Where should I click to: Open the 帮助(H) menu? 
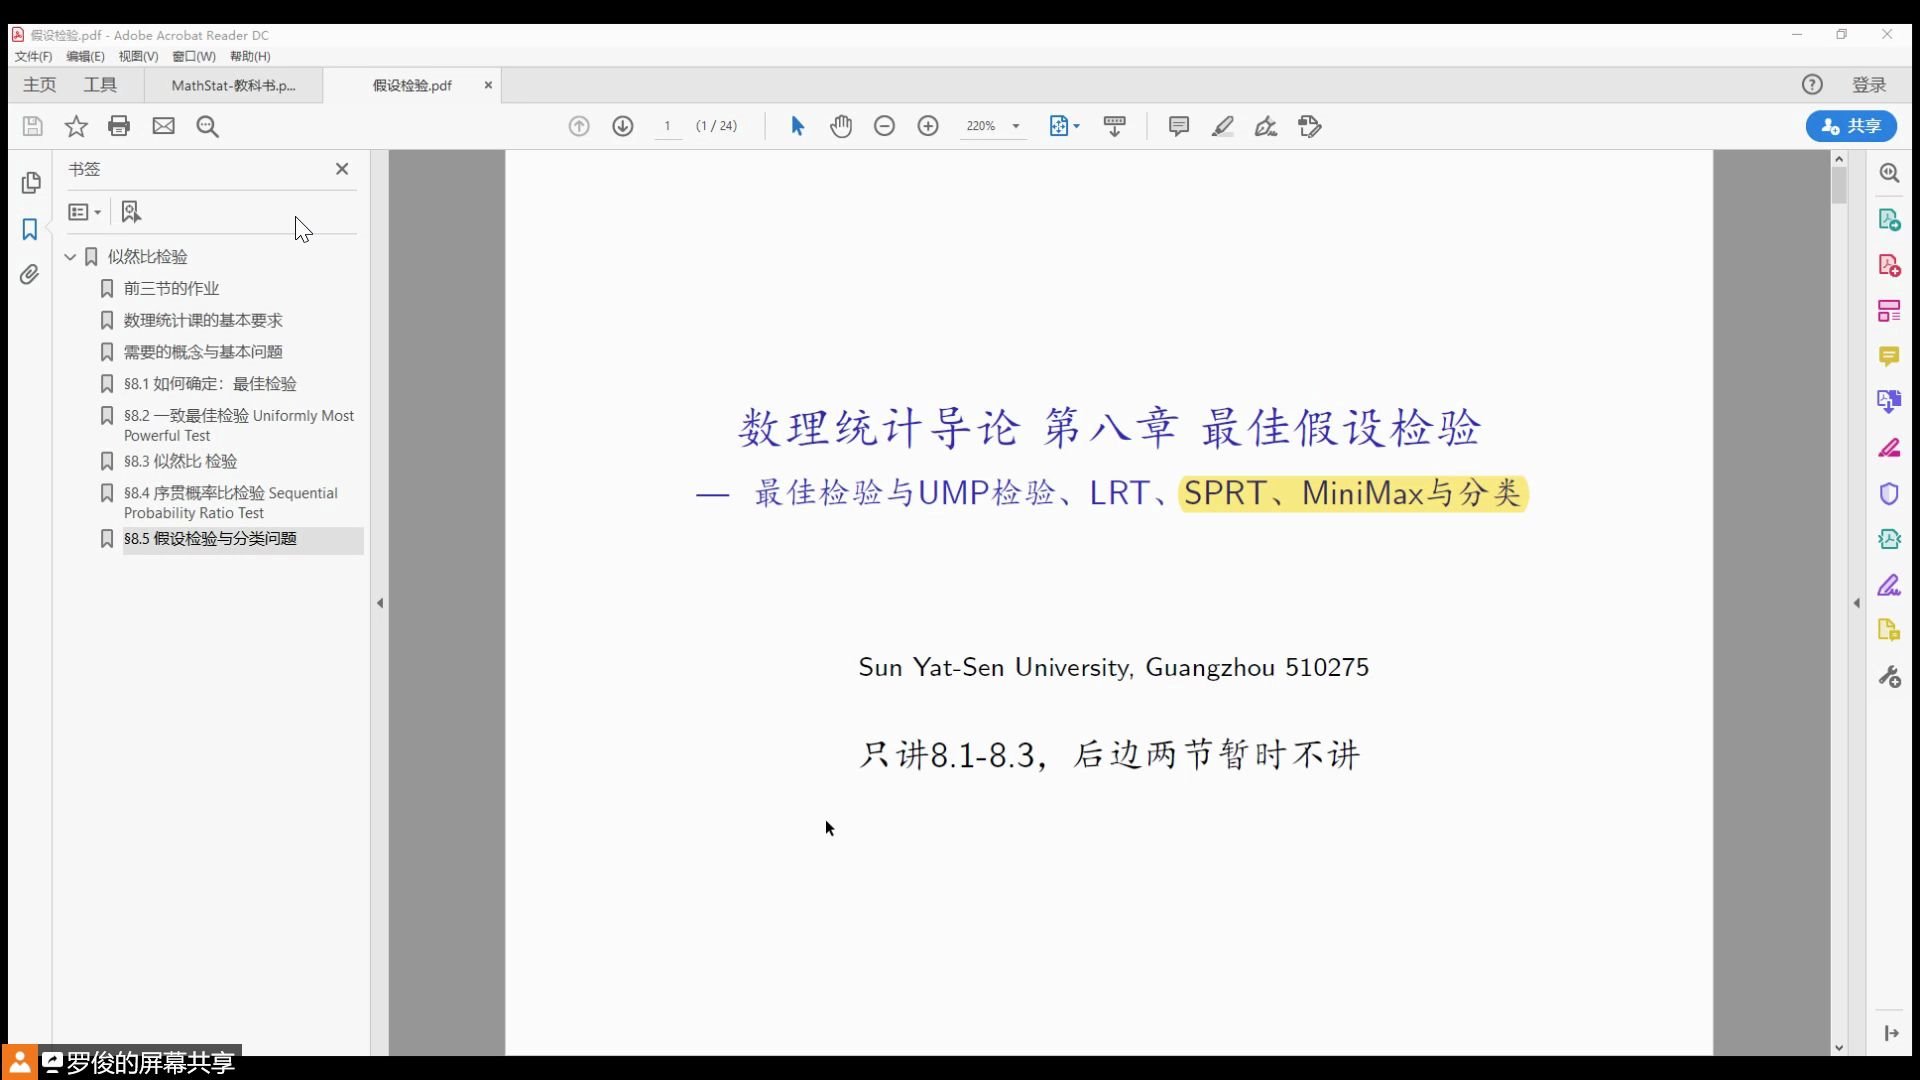[250, 56]
